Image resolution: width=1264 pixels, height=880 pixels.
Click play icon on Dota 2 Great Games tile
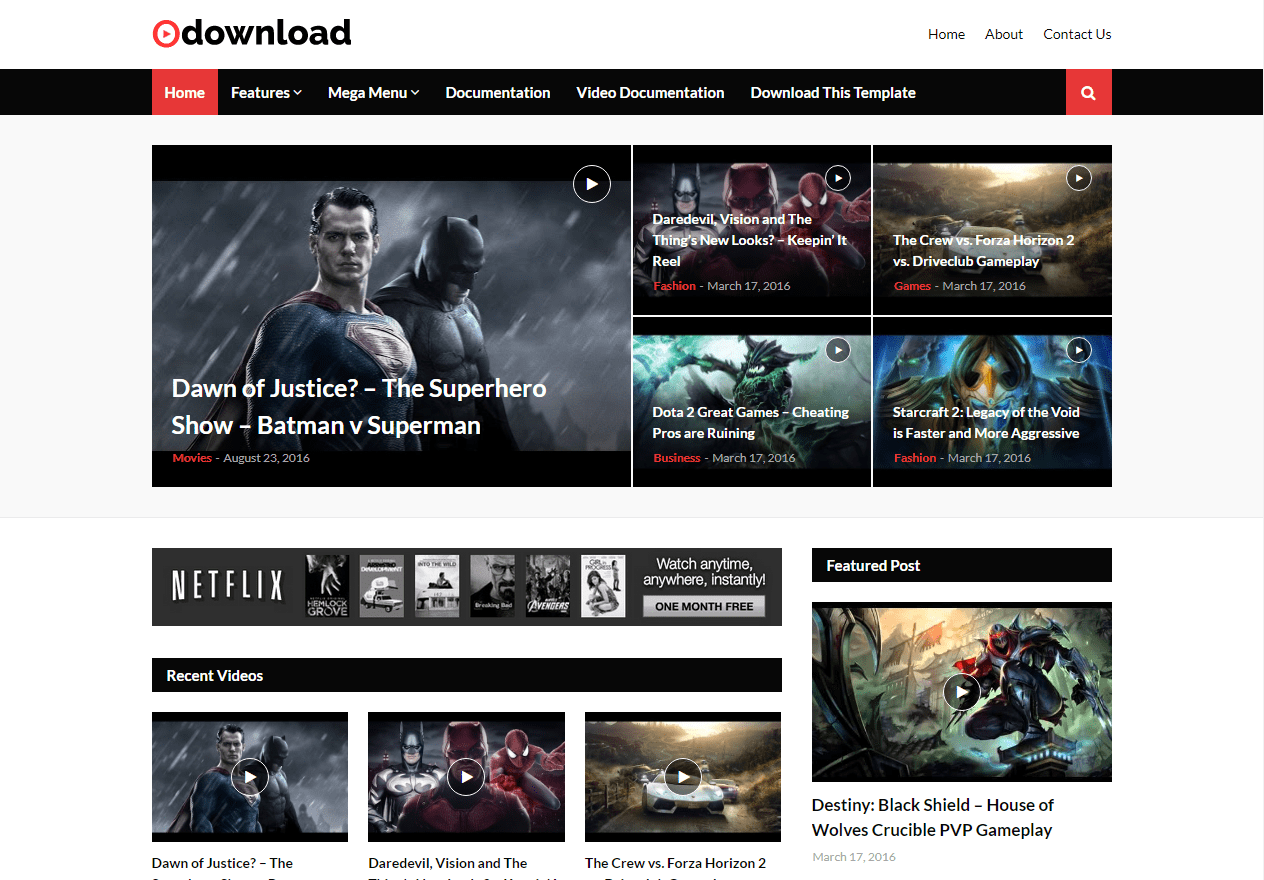[x=838, y=350]
